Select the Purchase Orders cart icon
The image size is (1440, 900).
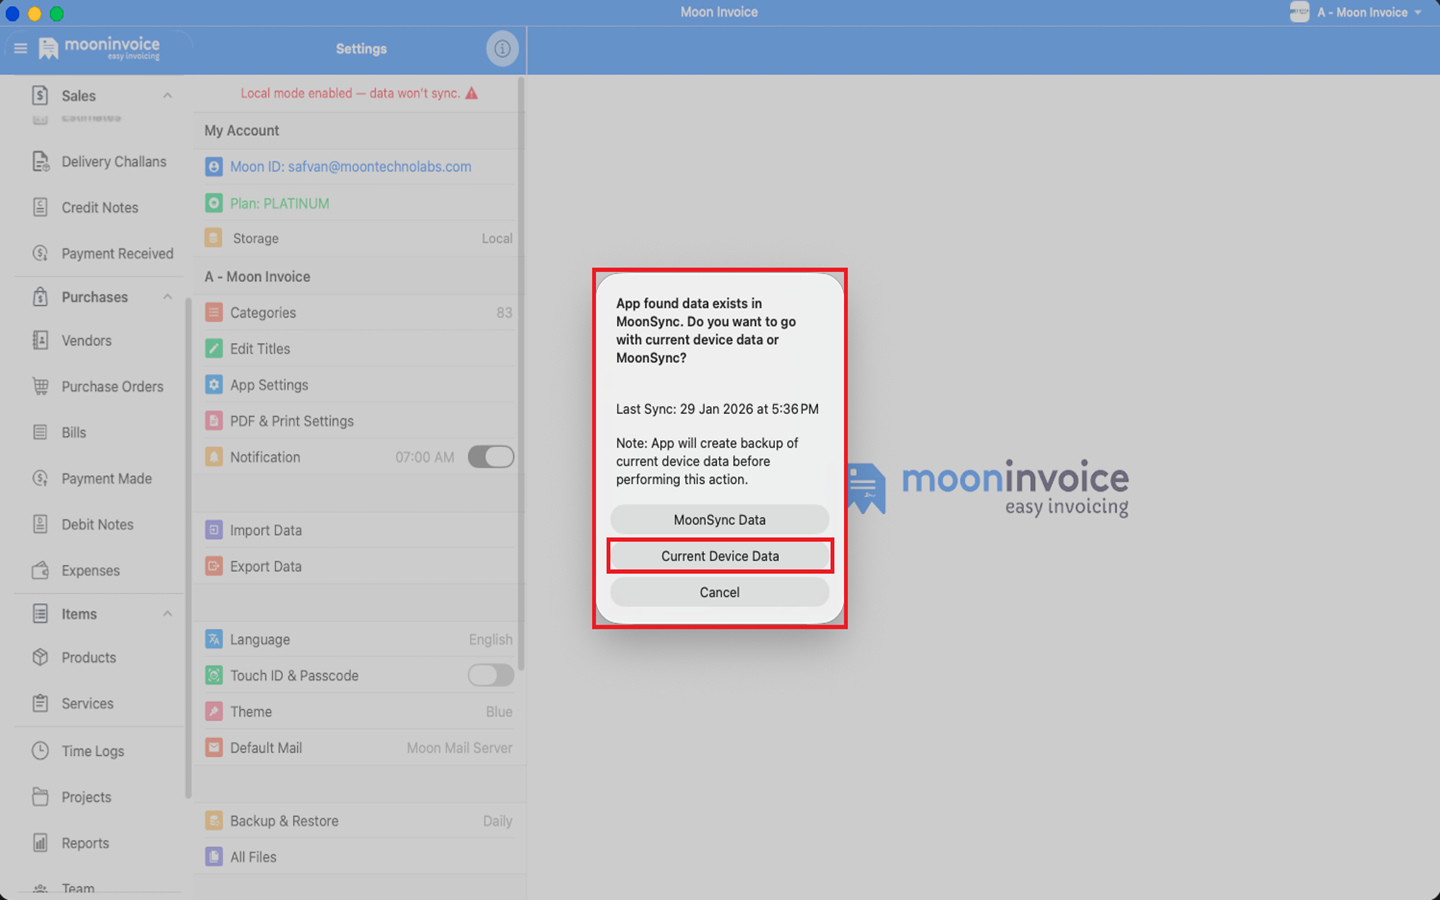[40, 387]
